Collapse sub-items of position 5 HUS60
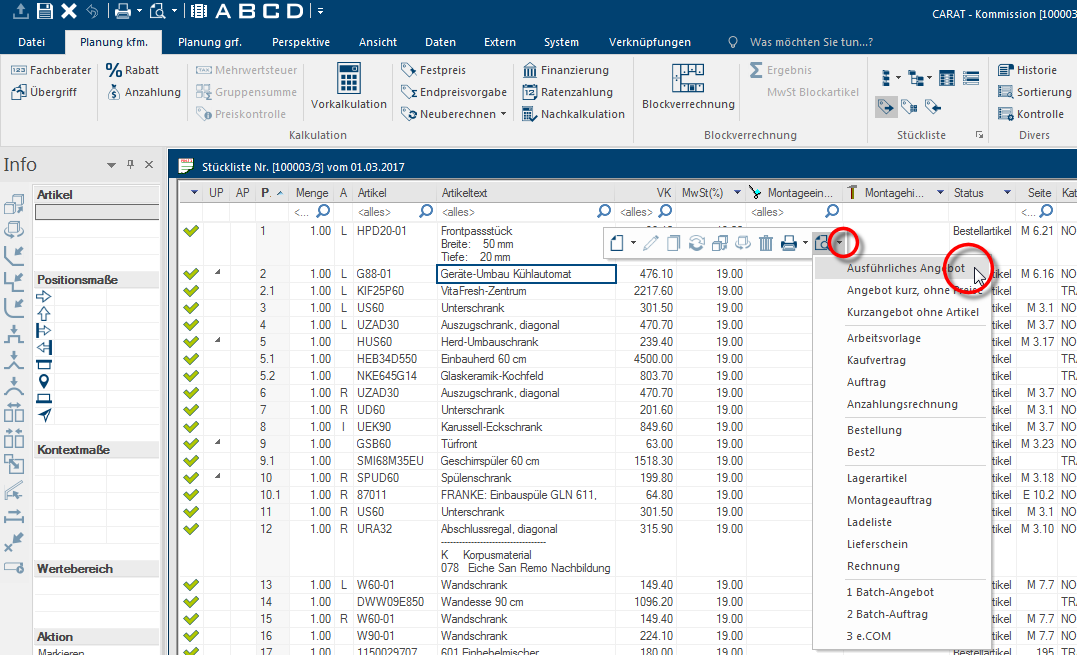The height and width of the screenshot is (655, 1077). click(216, 341)
